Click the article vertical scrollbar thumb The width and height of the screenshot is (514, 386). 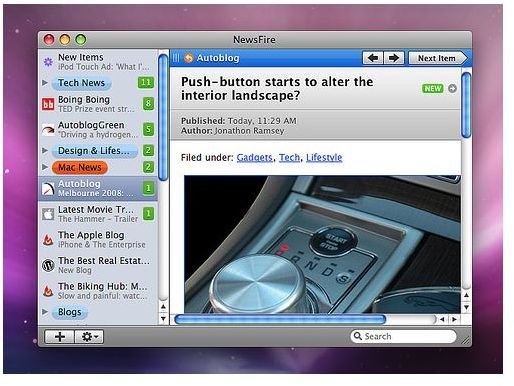point(466,105)
